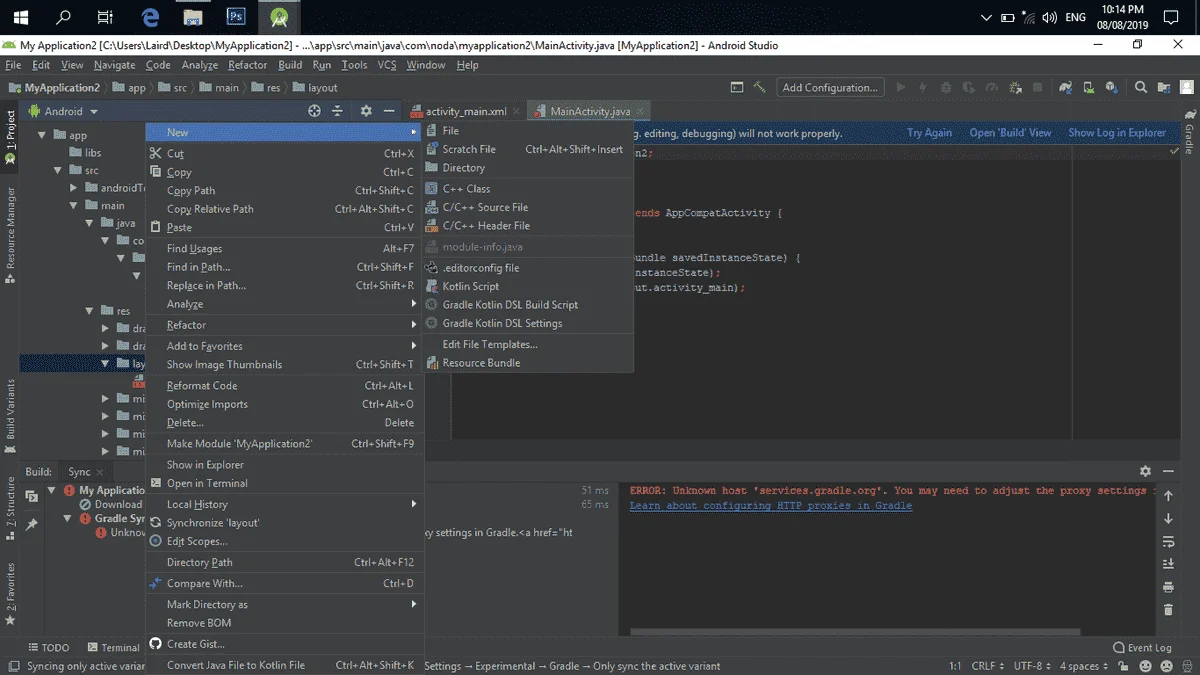Open the SDK Manager icon in toolbar
Viewport: 1200px width, 675px height.
(x=1113, y=87)
